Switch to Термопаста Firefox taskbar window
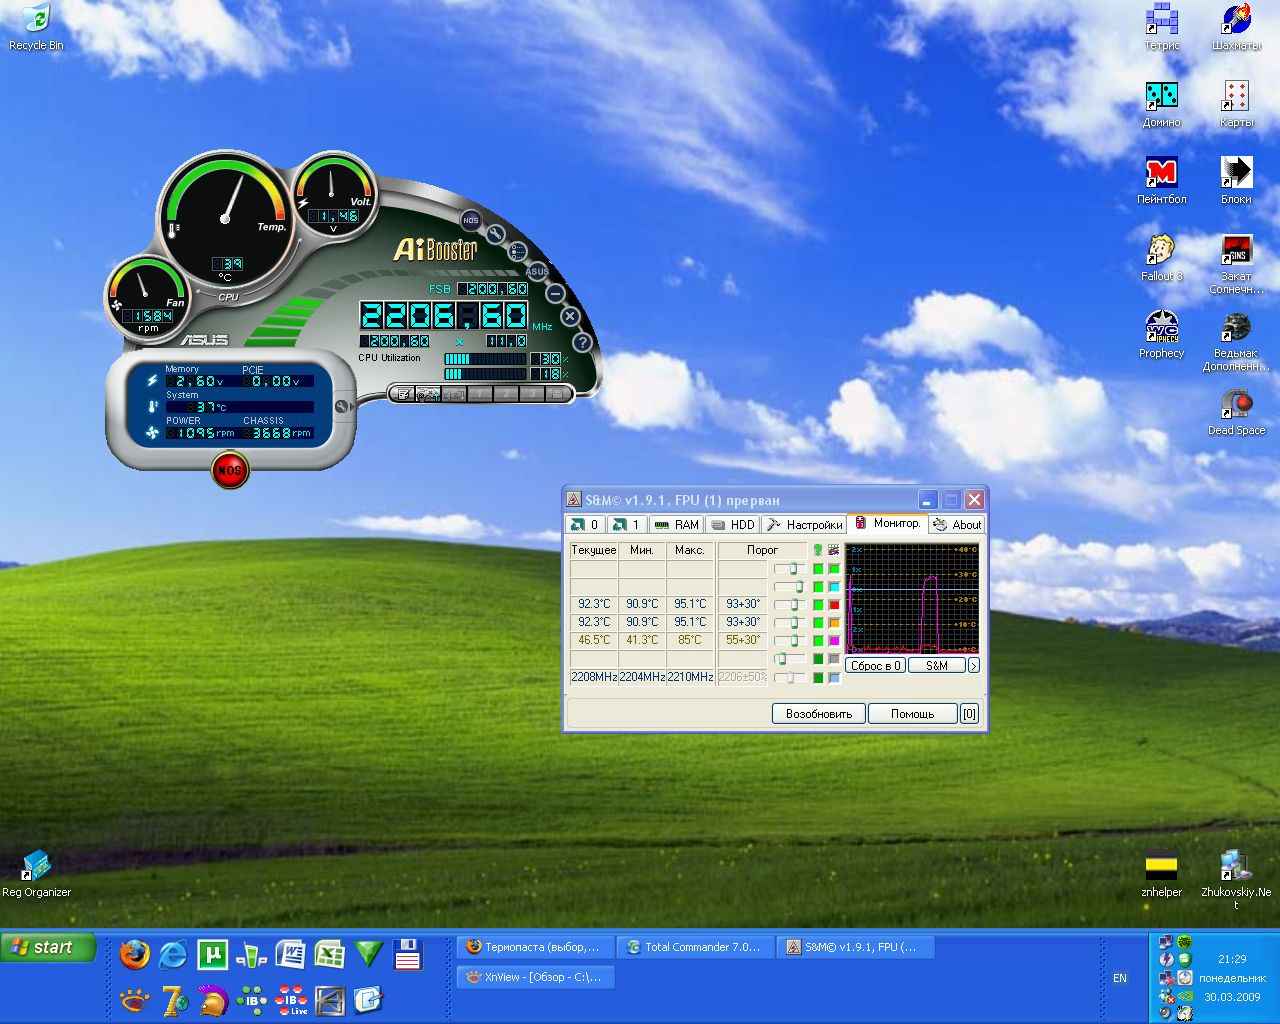This screenshot has height=1024, width=1280. pyautogui.click(x=535, y=947)
